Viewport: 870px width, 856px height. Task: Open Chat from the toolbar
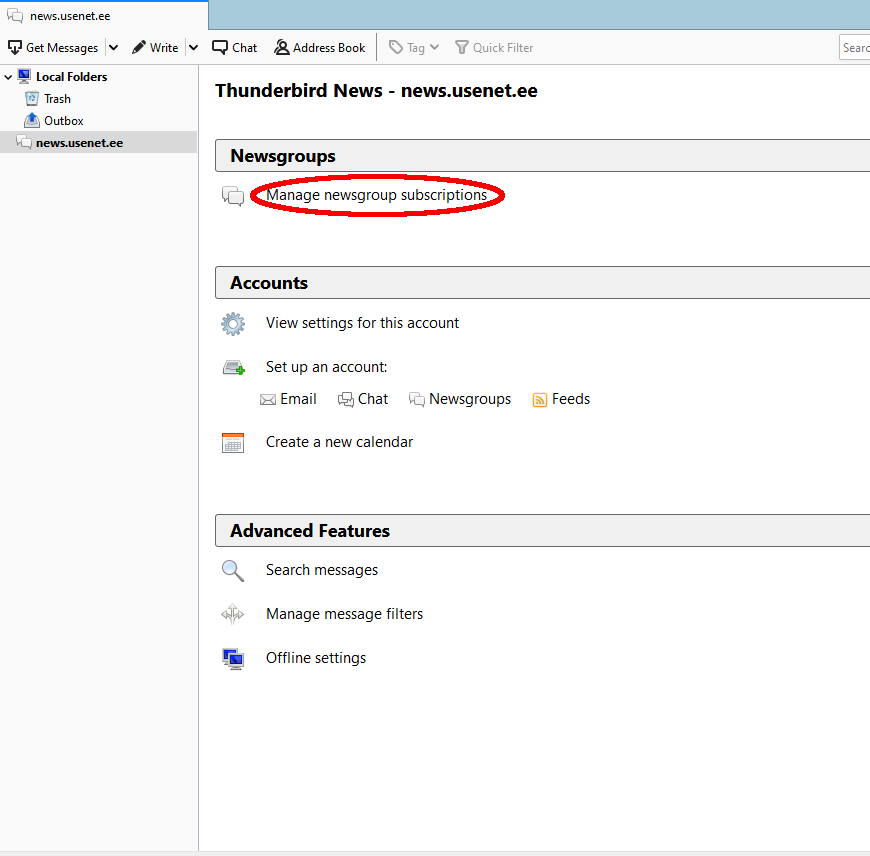click(x=235, y=47)
